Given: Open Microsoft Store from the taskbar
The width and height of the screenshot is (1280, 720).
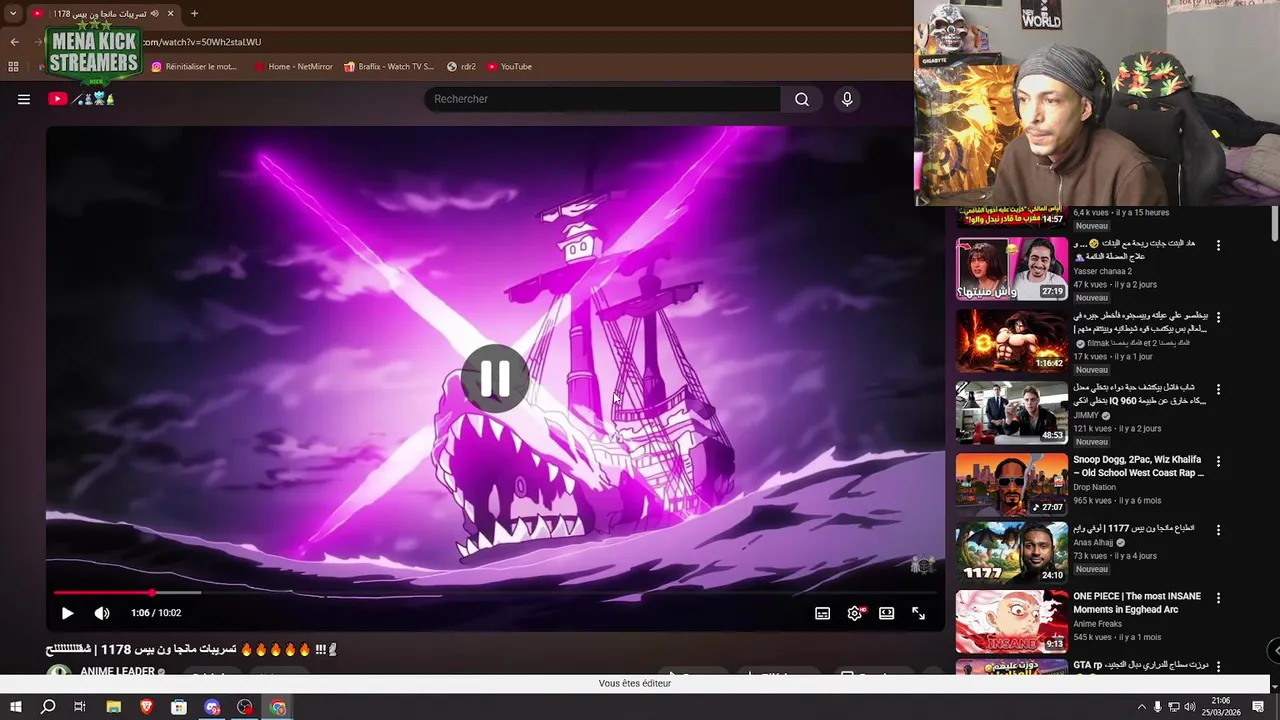Looking at the screenshot, I should [179, 707].
